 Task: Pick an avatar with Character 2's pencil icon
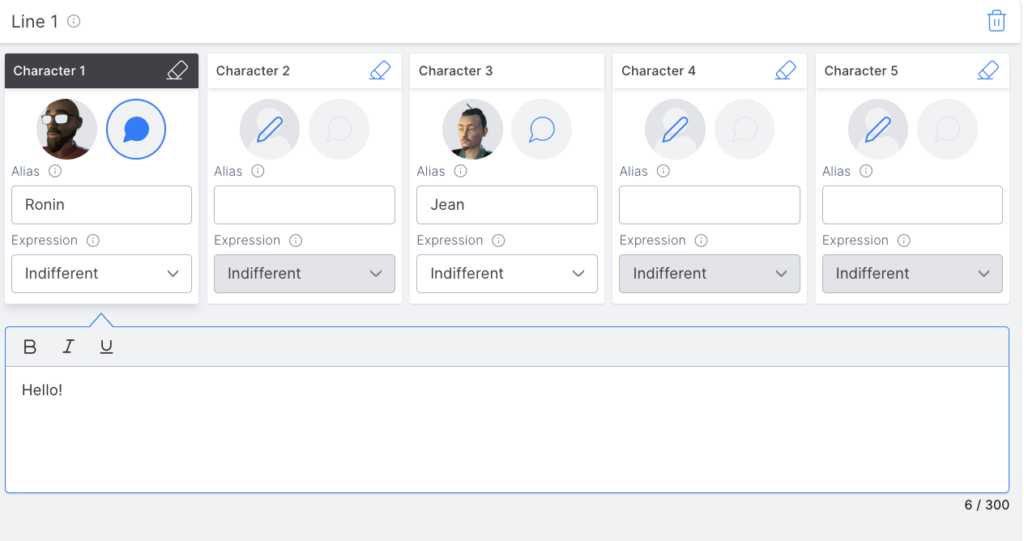[270, 129]
